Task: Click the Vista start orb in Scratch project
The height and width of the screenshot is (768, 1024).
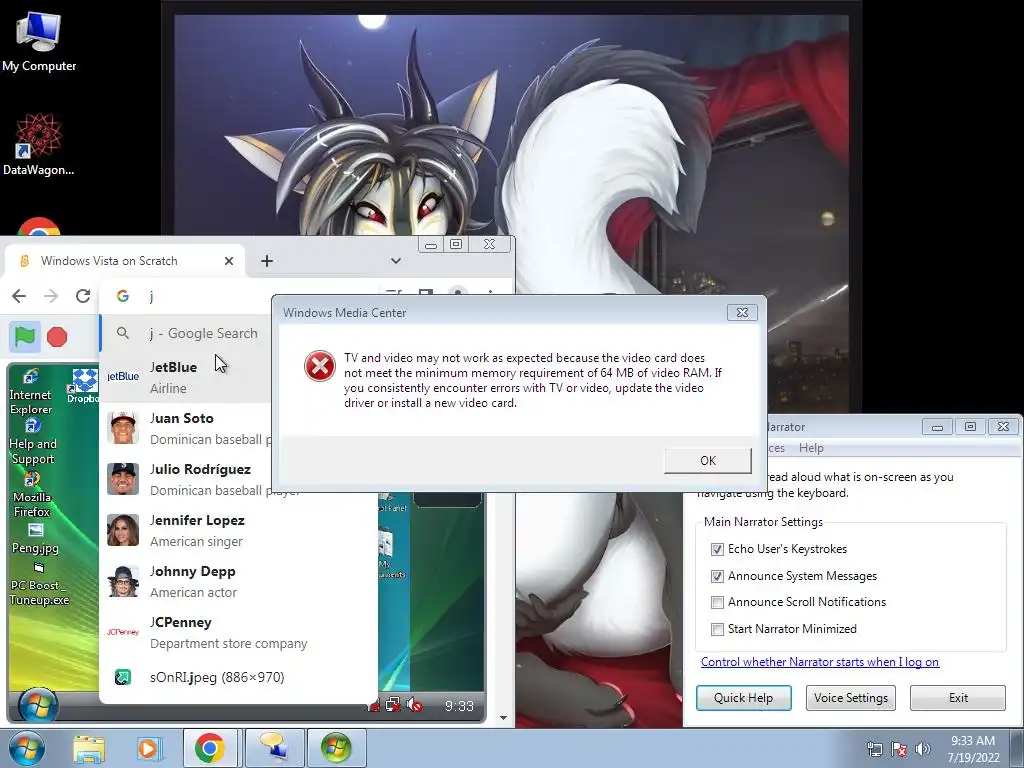Action: pyautogui.click(x=38, y=705)
